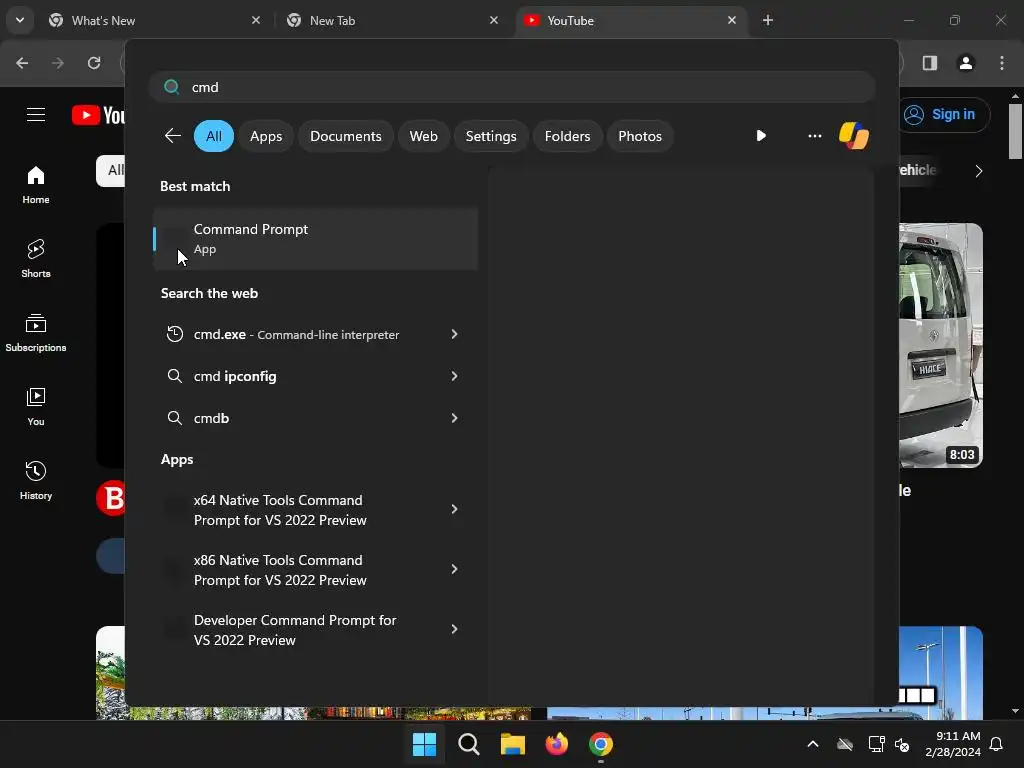Image resolution: width=1024 pixels, height=768 pixels.
Task: Expand cmd ipconfig suggestion chevron
Action: point(454,376)
